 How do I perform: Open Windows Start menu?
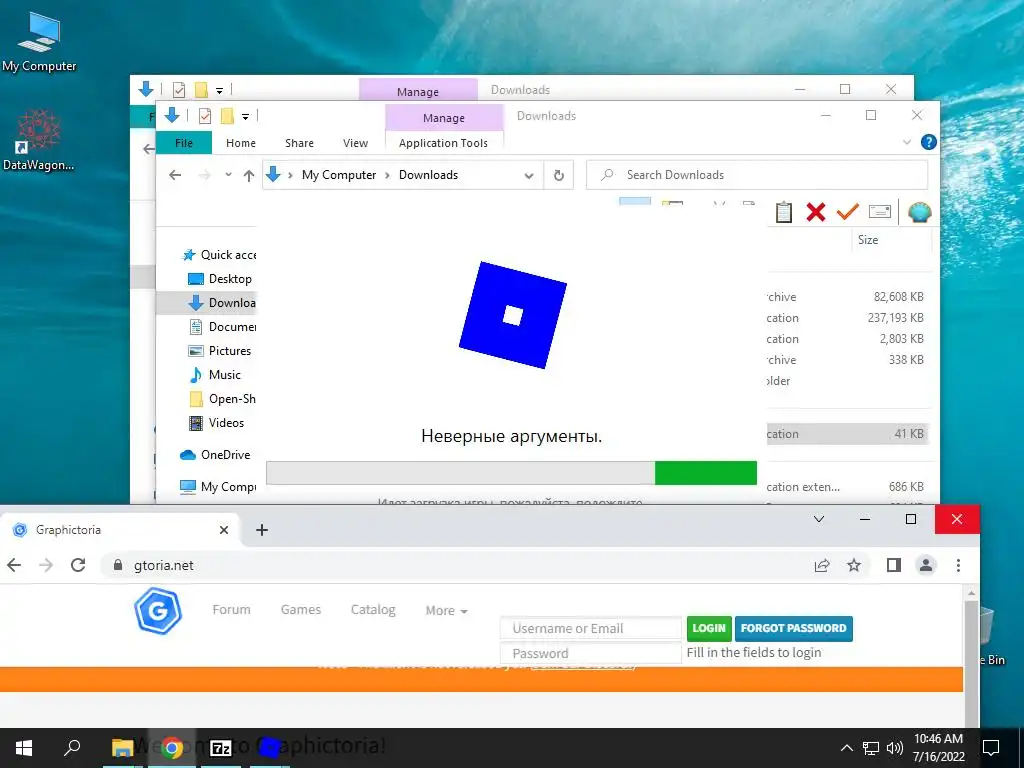[24, 748]
